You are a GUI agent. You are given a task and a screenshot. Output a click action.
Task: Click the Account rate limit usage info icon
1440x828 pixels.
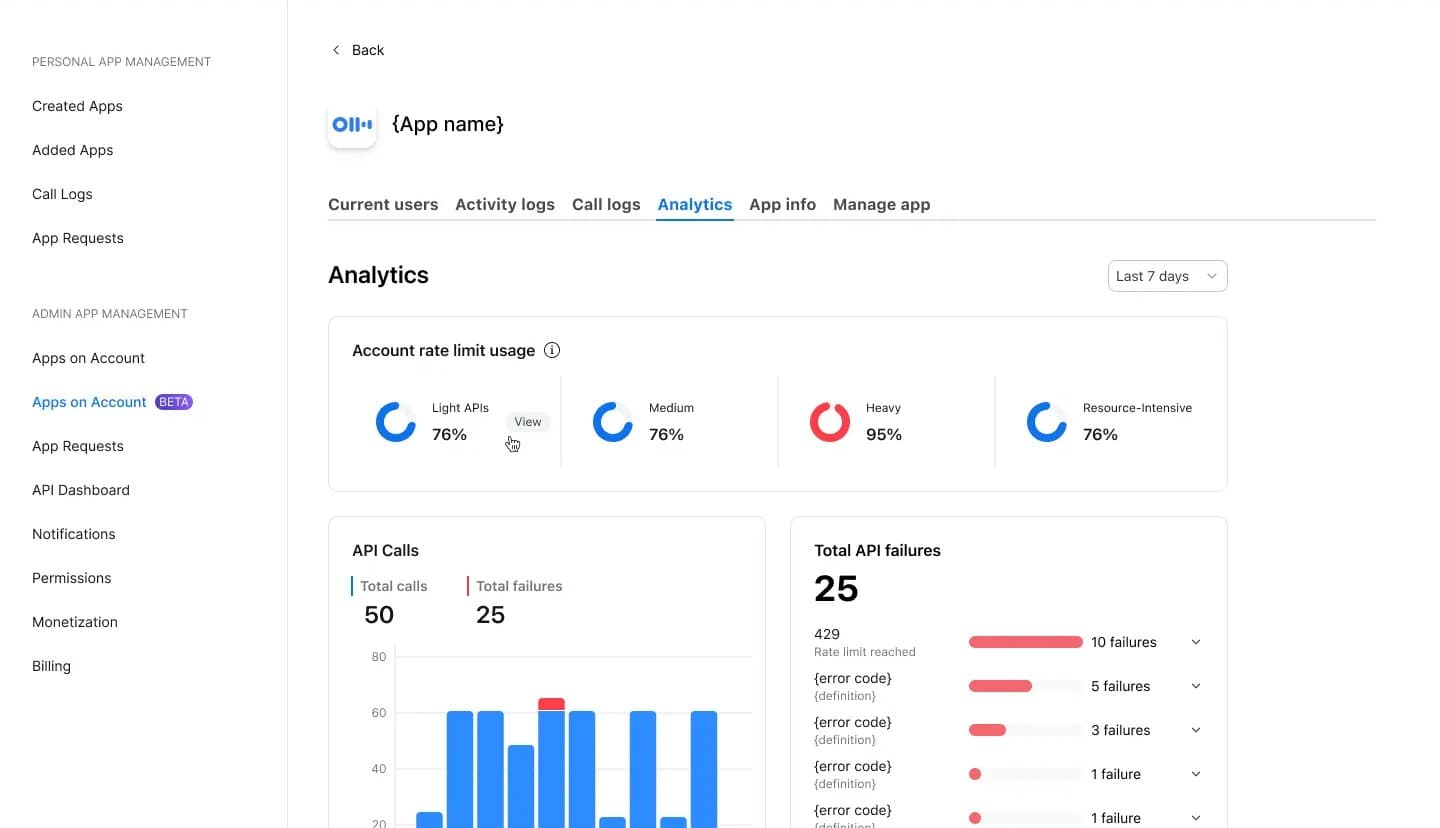552,350
